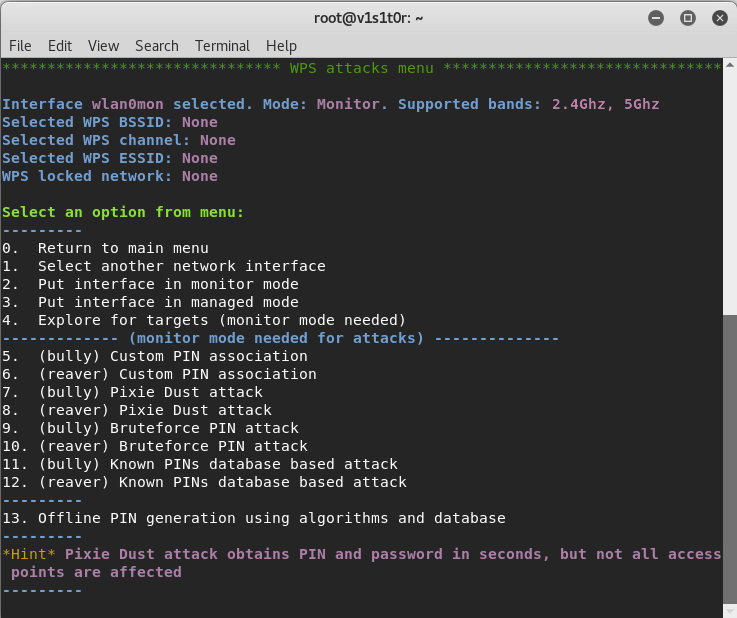This screenshot has height=618, width=737.
Task: Click '(reaver) Bruteforce PIN attack' line
Action: point(172,446)
